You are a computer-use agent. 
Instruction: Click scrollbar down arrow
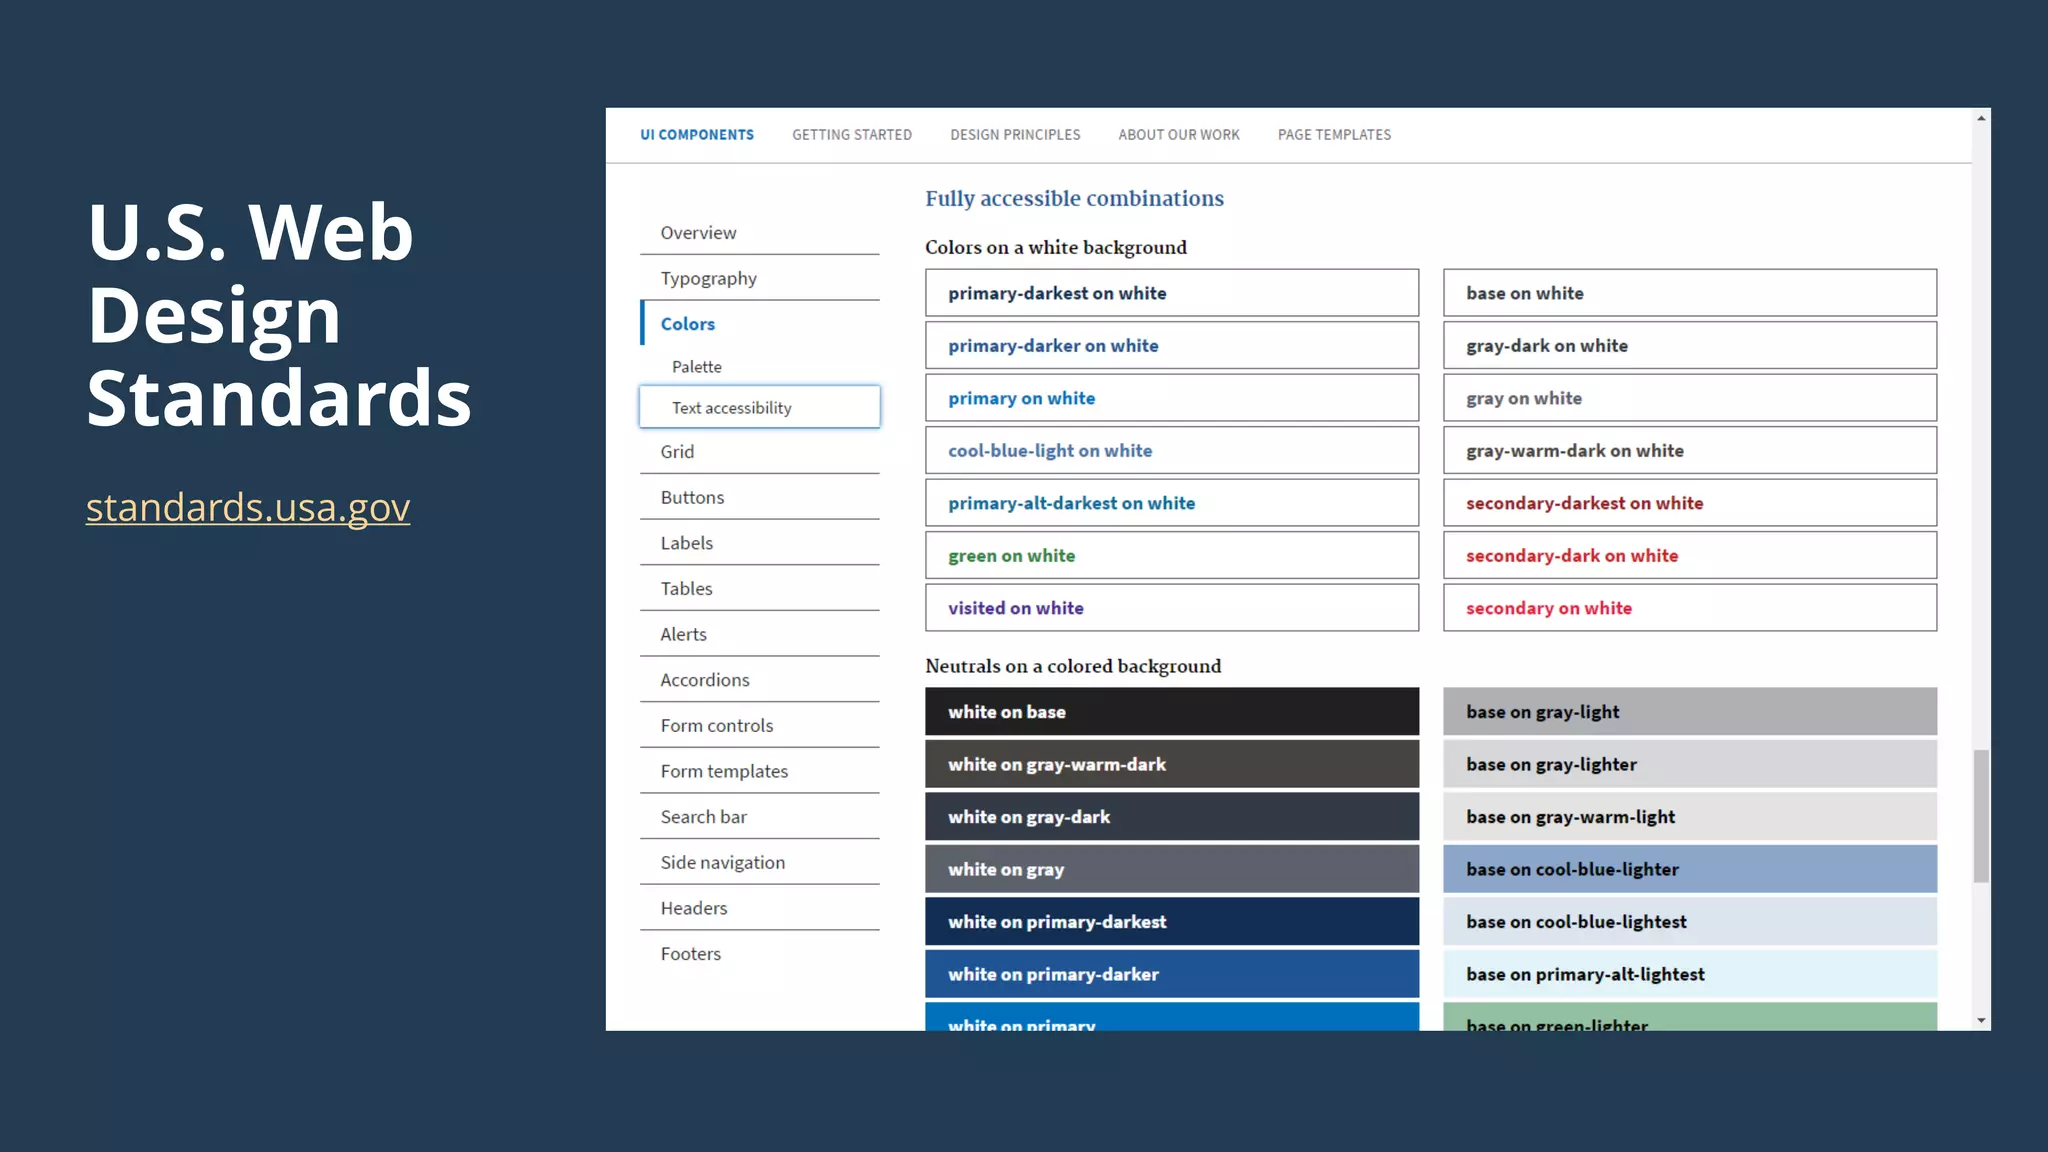pyautogui.click(x=1981, y=1021)
